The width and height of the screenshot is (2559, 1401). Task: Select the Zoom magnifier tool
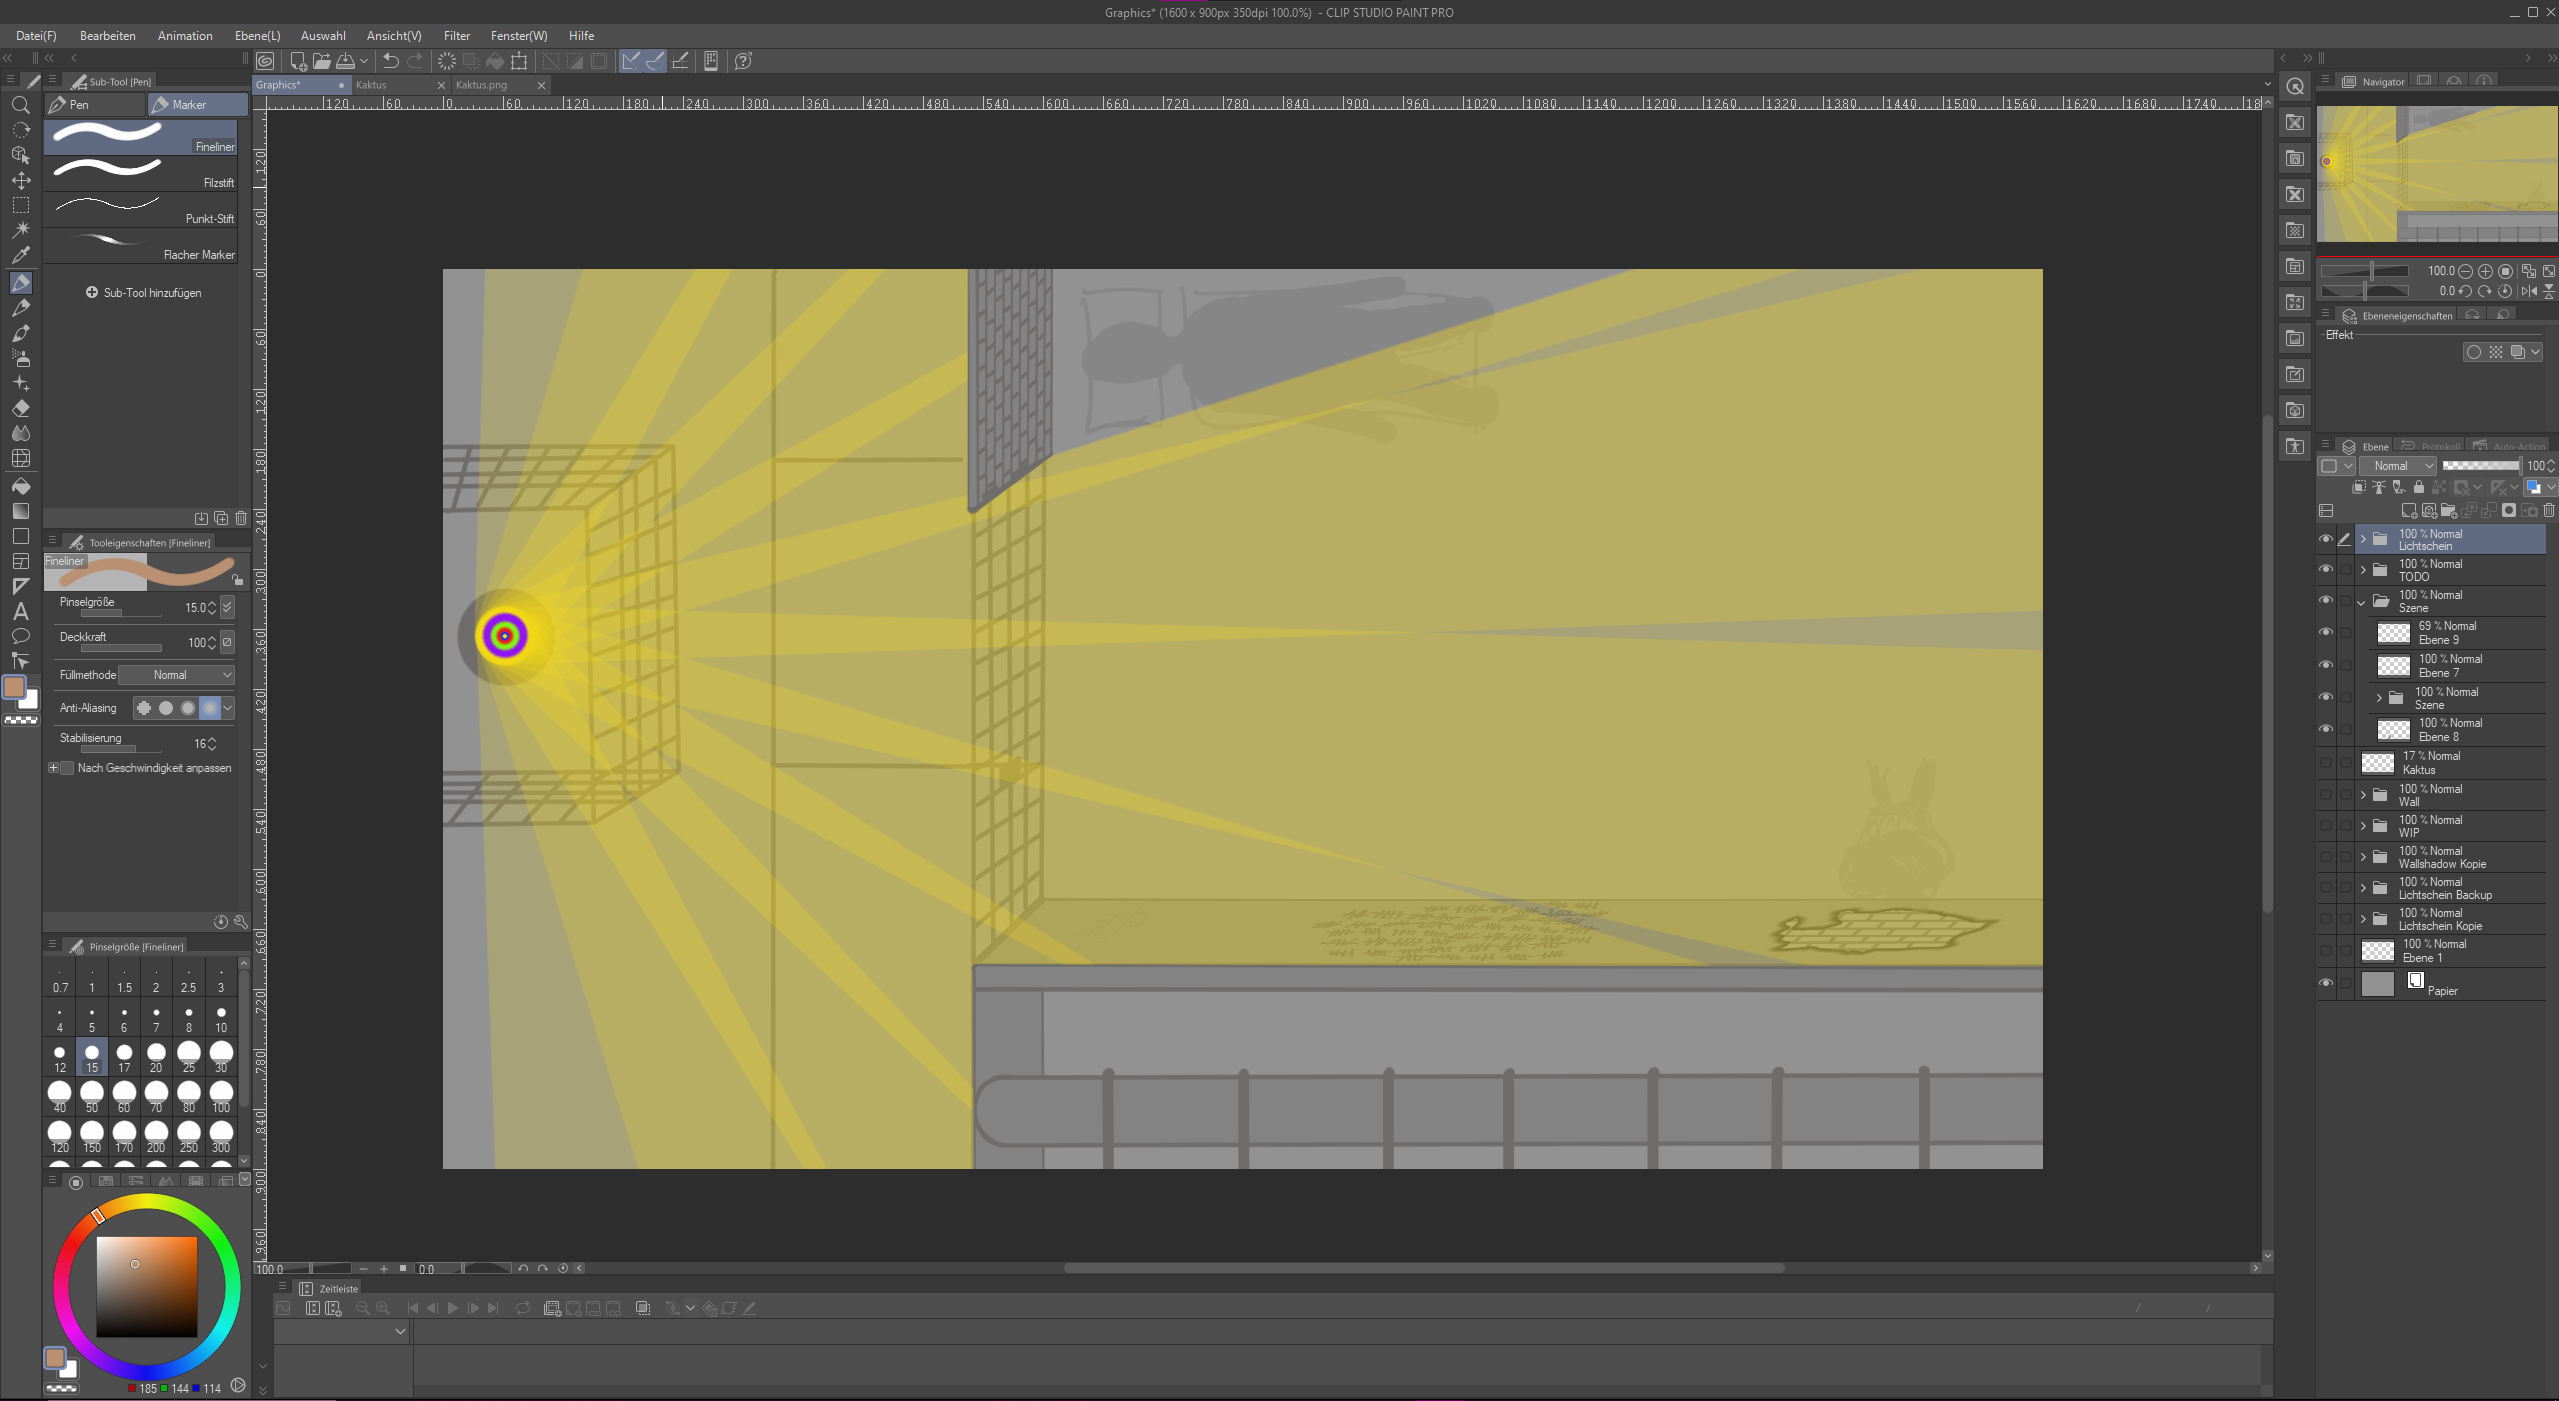tap(20, 105)
